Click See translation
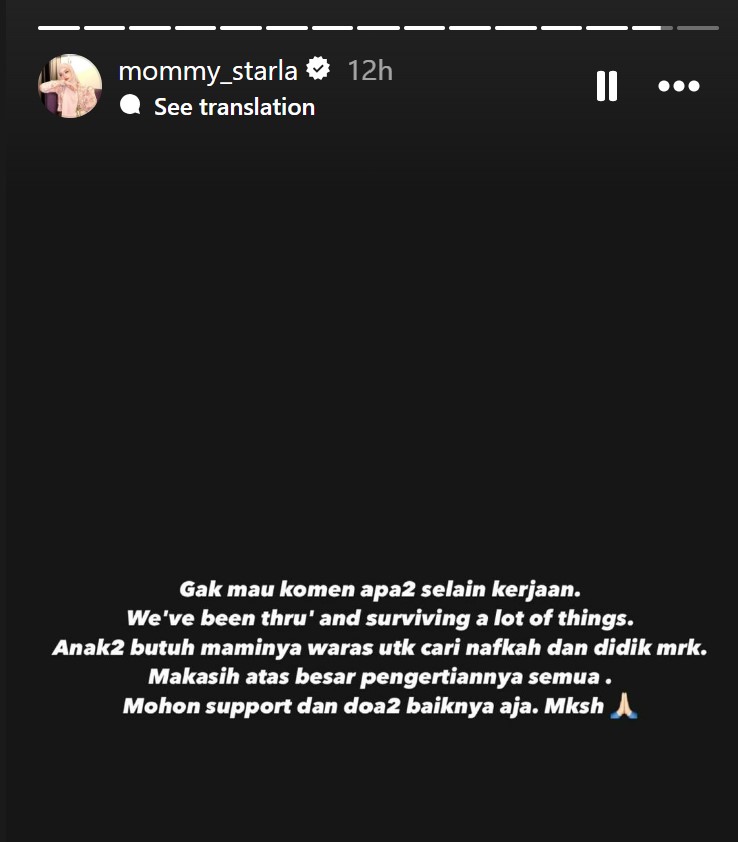 point(234,107)
